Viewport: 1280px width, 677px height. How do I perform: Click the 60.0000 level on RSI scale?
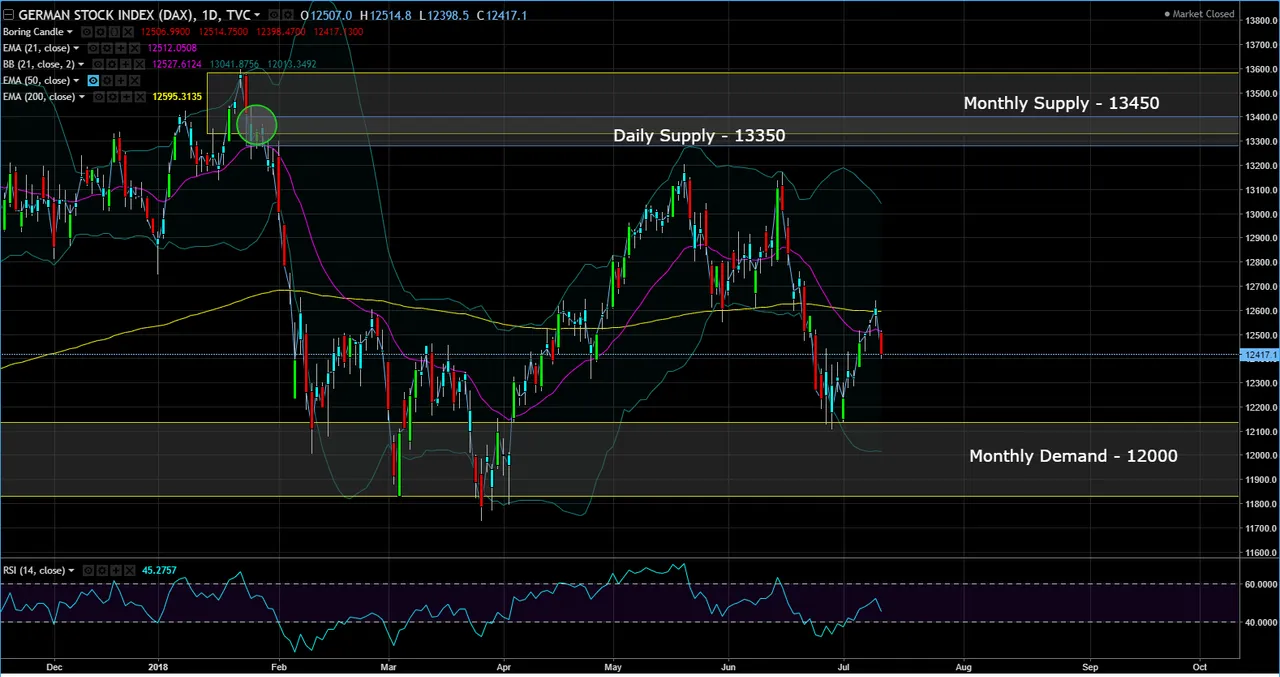(1260, 584)
